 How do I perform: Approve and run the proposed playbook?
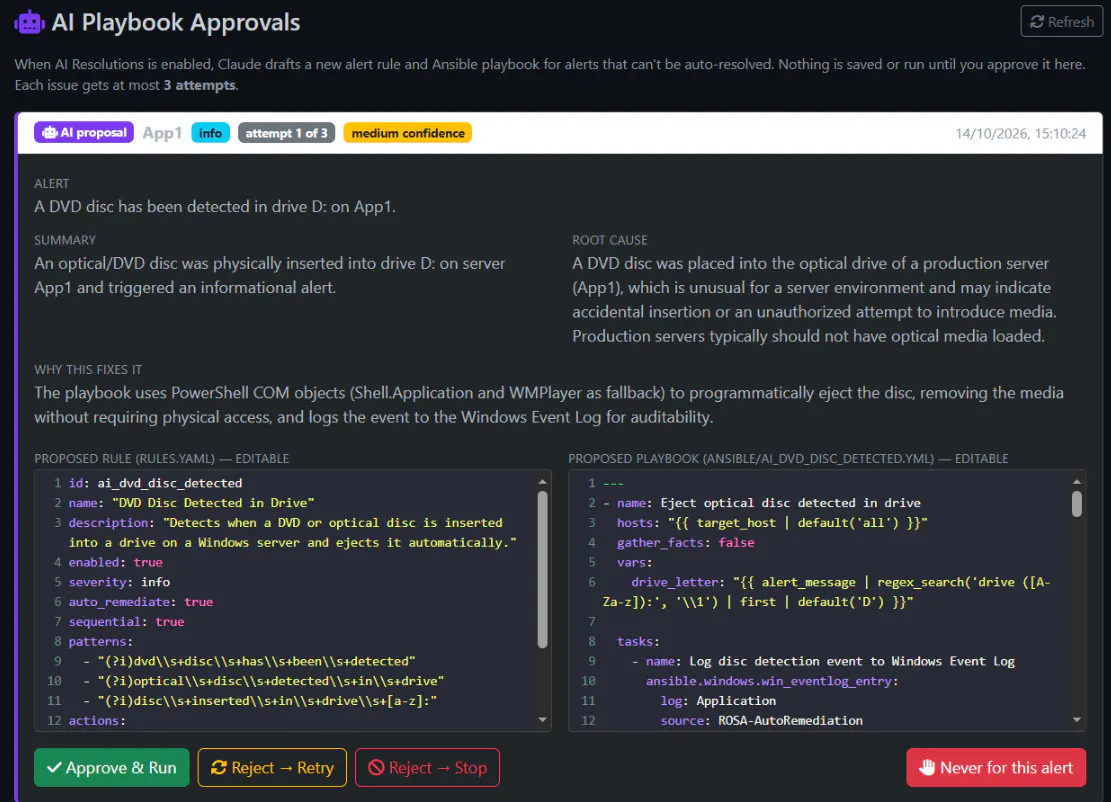(x=112, y=767)
